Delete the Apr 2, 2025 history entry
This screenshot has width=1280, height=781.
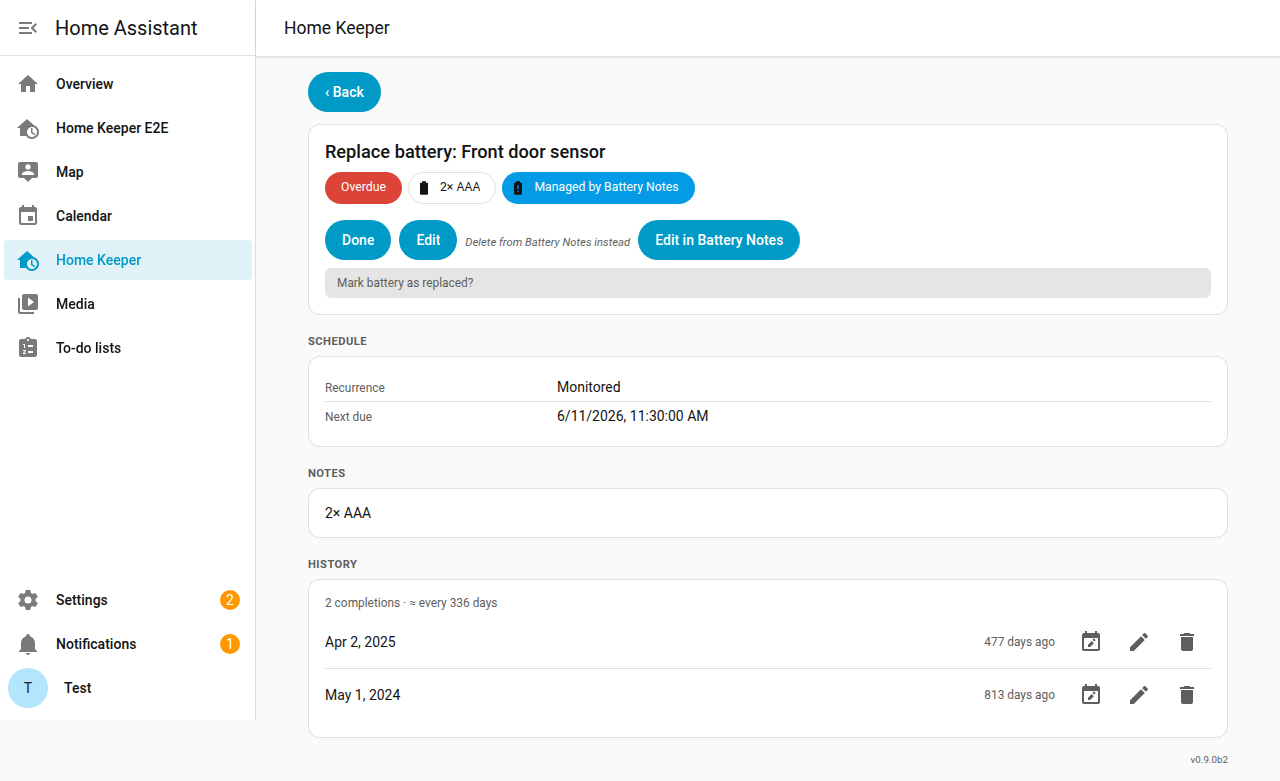click(x=1187, y=642)
